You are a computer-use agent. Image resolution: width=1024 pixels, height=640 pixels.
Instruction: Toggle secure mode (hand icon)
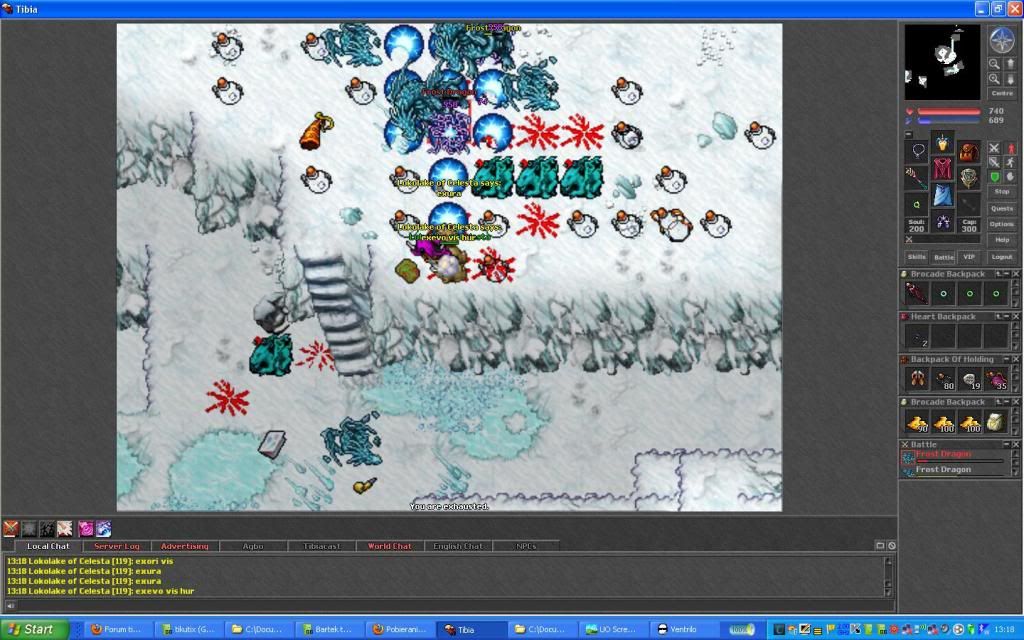tap(1010, 176)
